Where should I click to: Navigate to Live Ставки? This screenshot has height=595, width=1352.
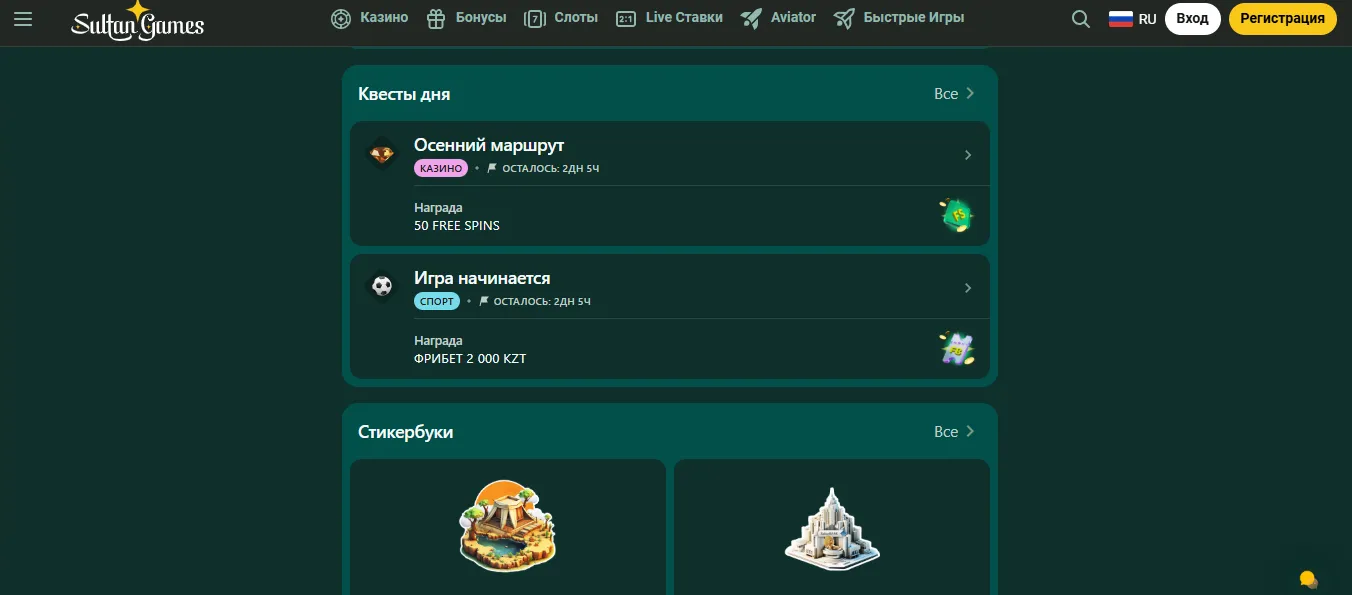pos(669,18)
